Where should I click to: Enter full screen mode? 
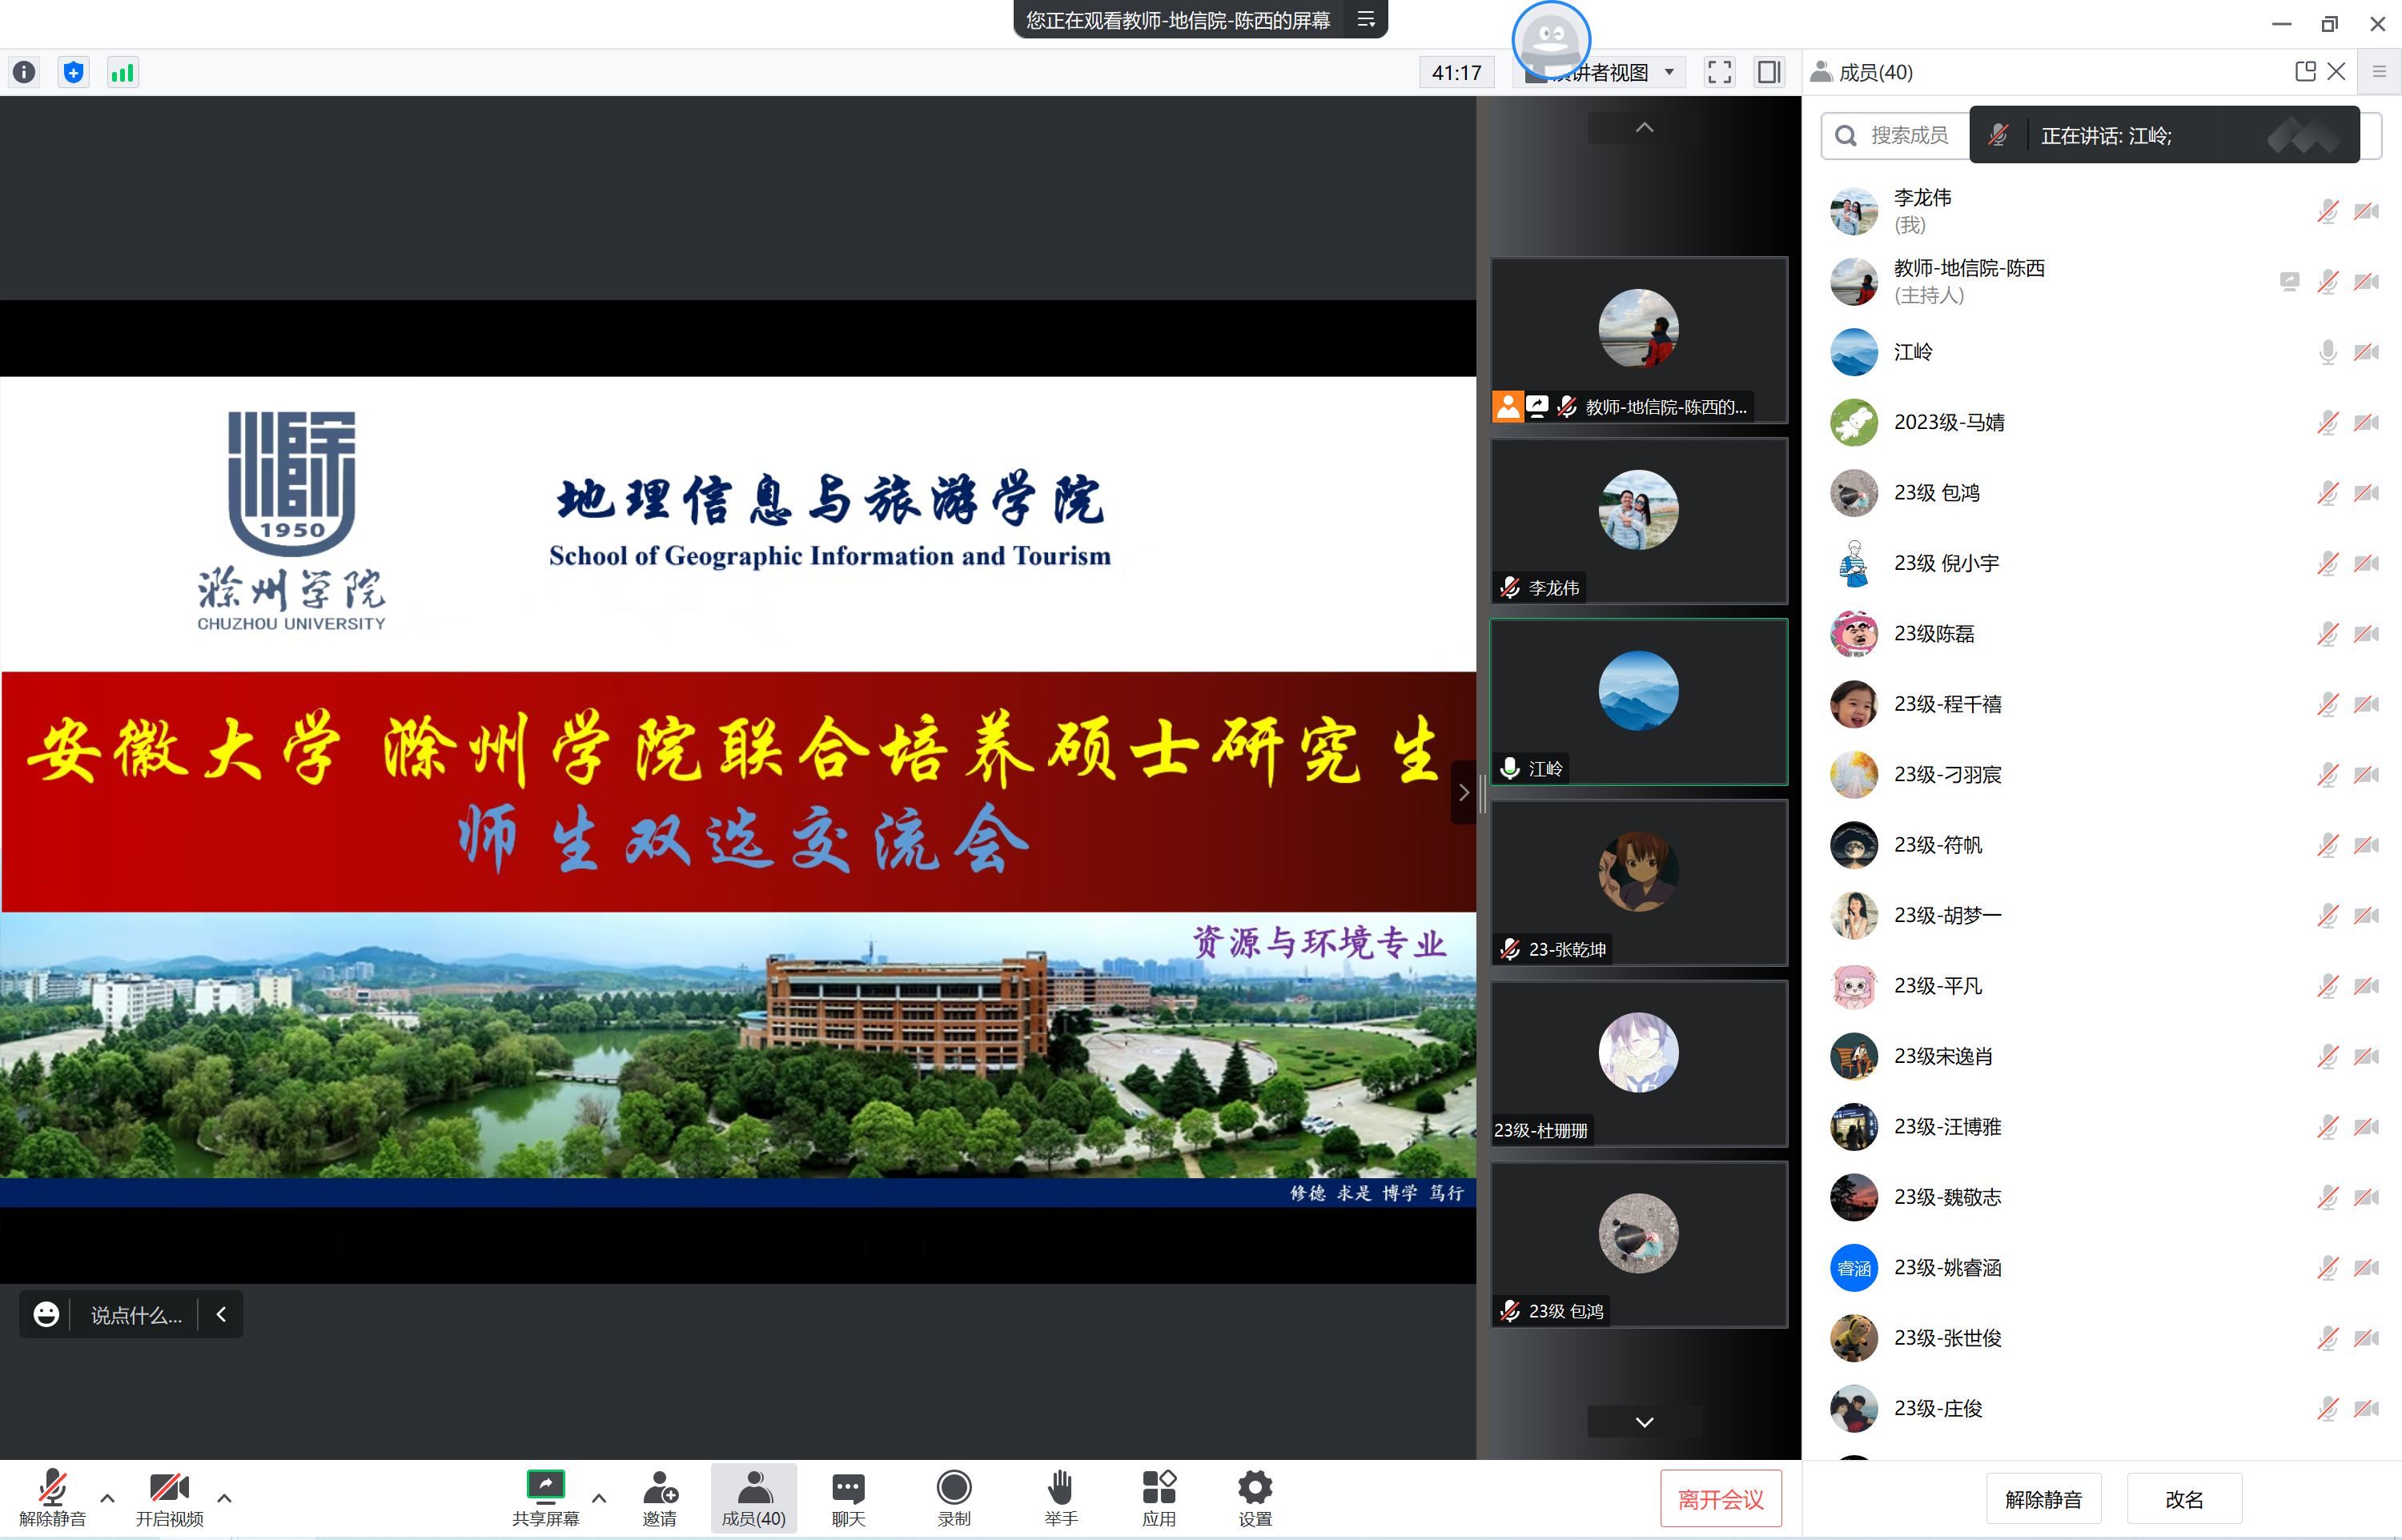[1719, 72]
